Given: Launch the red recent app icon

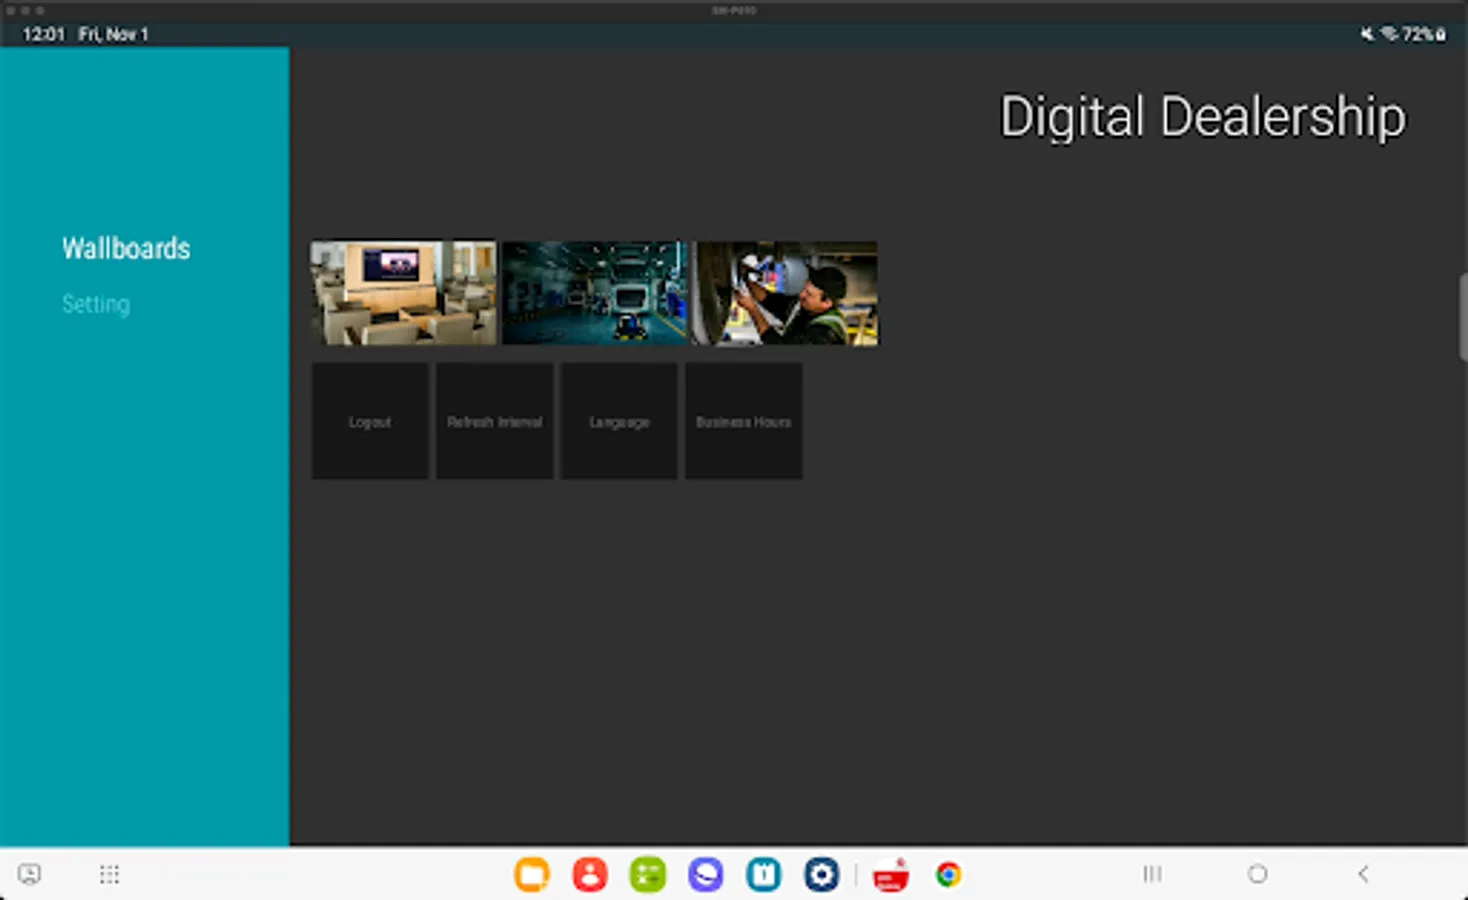Looking at the screenshot, I should point(890,875).
